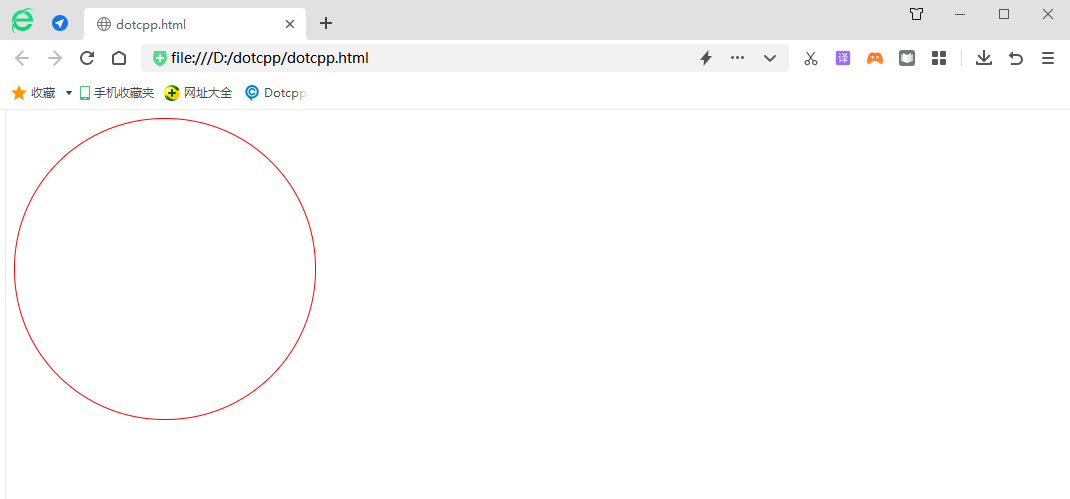Select the dotcpp.html tab
The height and width of the screenshot is (499, 1070).
tap(180, 24)
